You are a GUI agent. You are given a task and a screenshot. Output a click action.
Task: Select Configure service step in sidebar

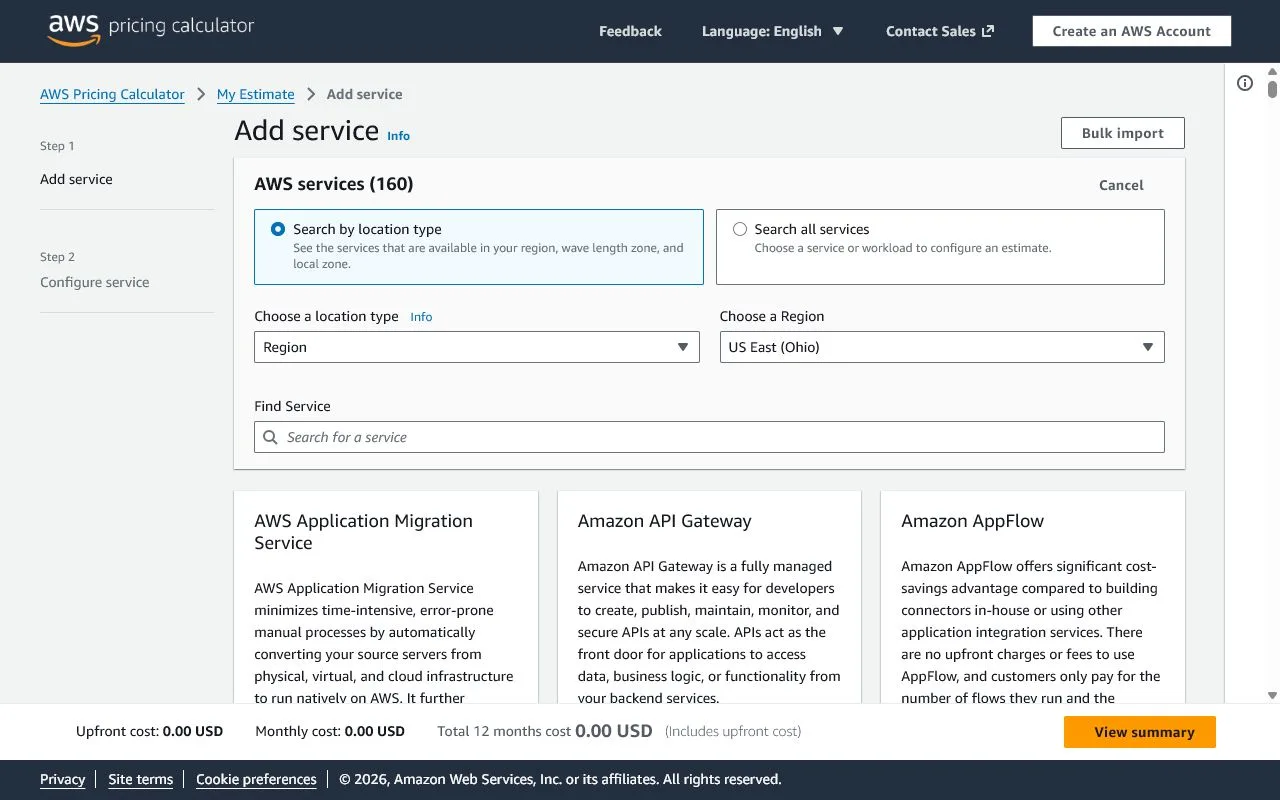pos(94,282)
